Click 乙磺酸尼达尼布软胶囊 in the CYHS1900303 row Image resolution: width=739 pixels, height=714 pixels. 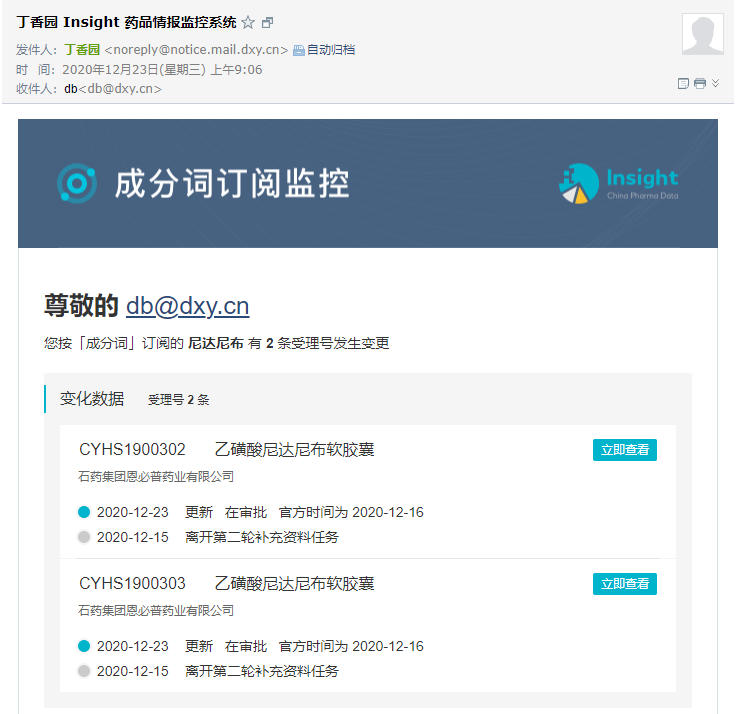[x=294, y=583]
